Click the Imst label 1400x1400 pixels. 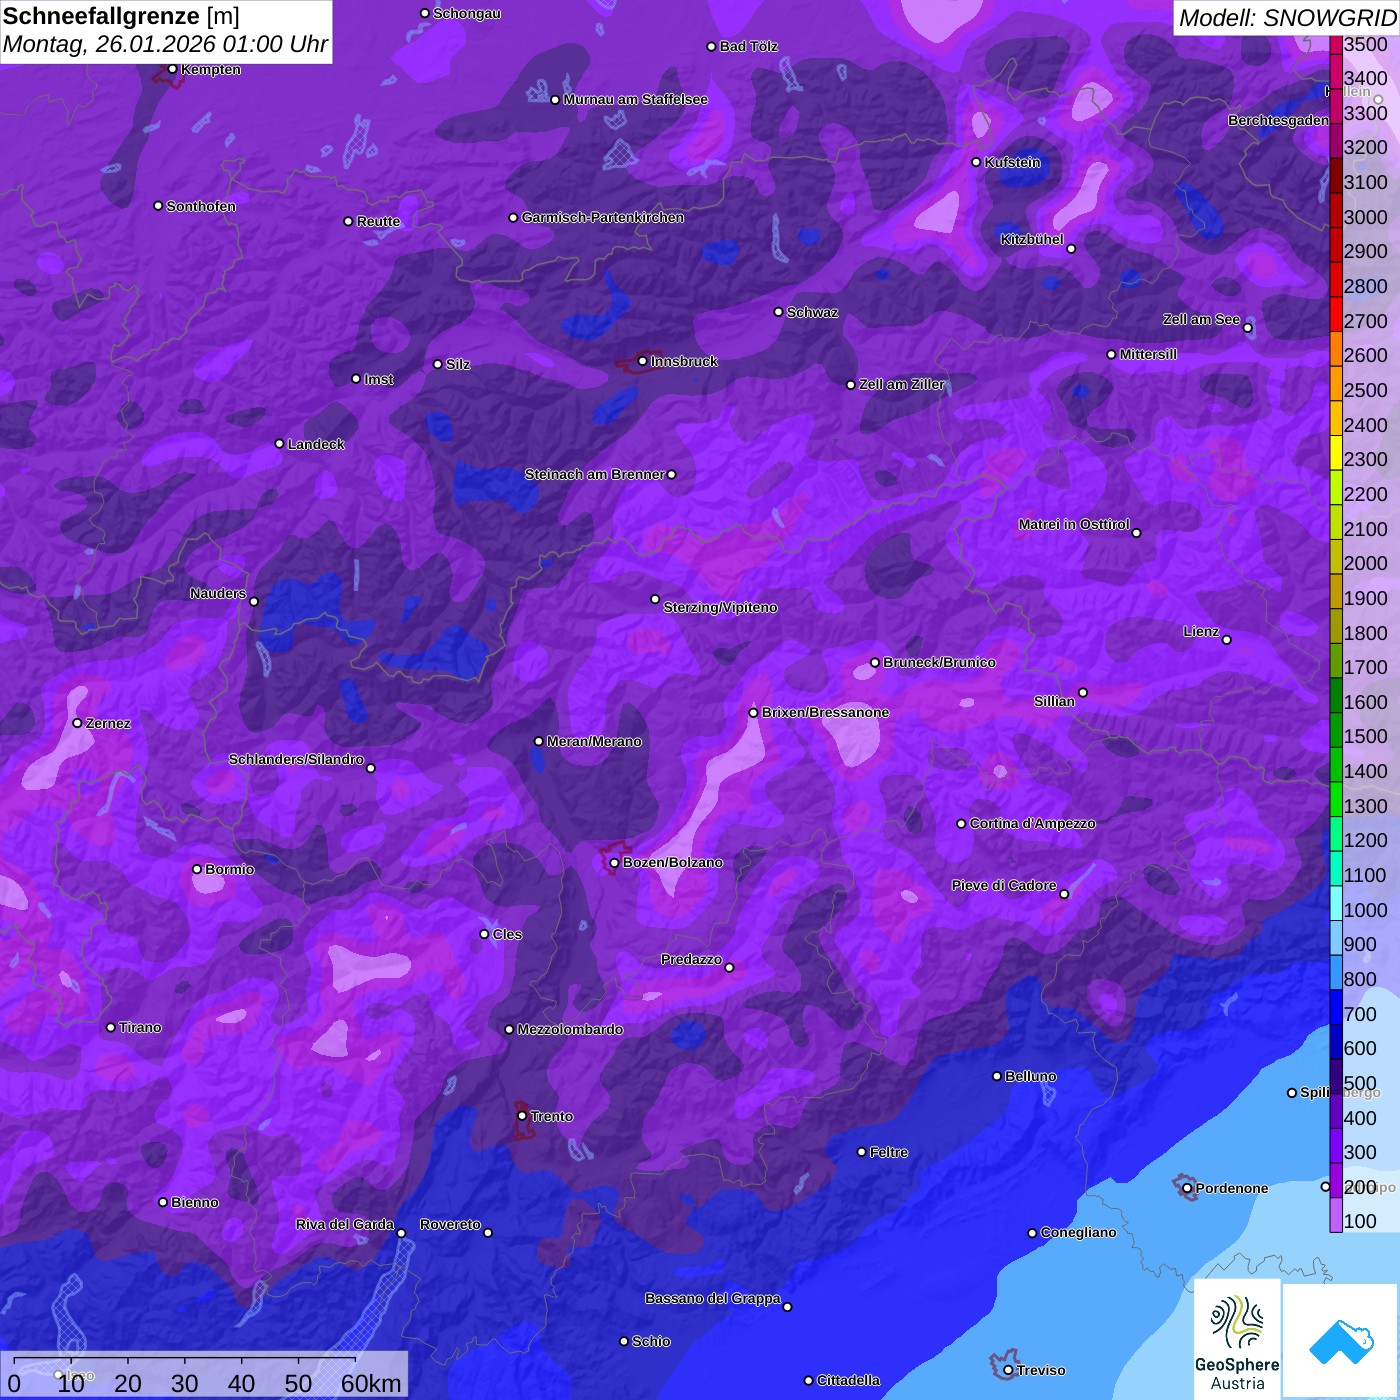[x=379, y=379]
